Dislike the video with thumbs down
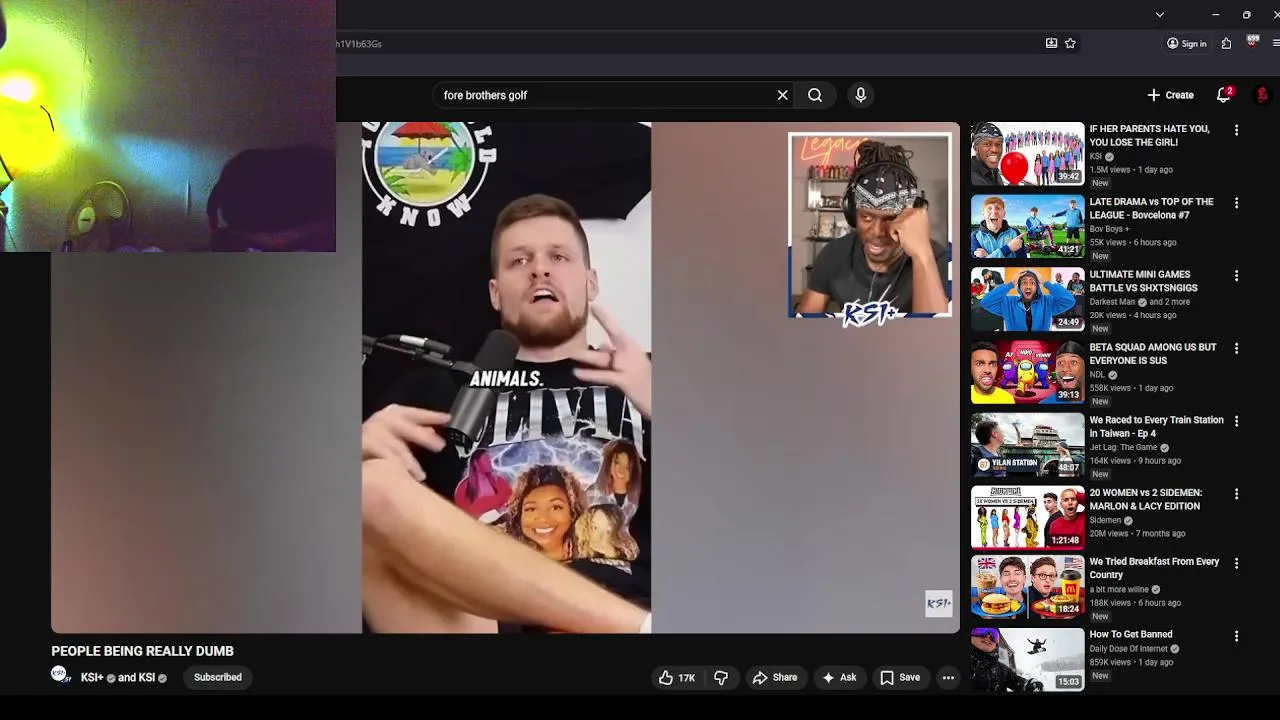This screenshot has height=720, width=1280. tap(721, 678)
